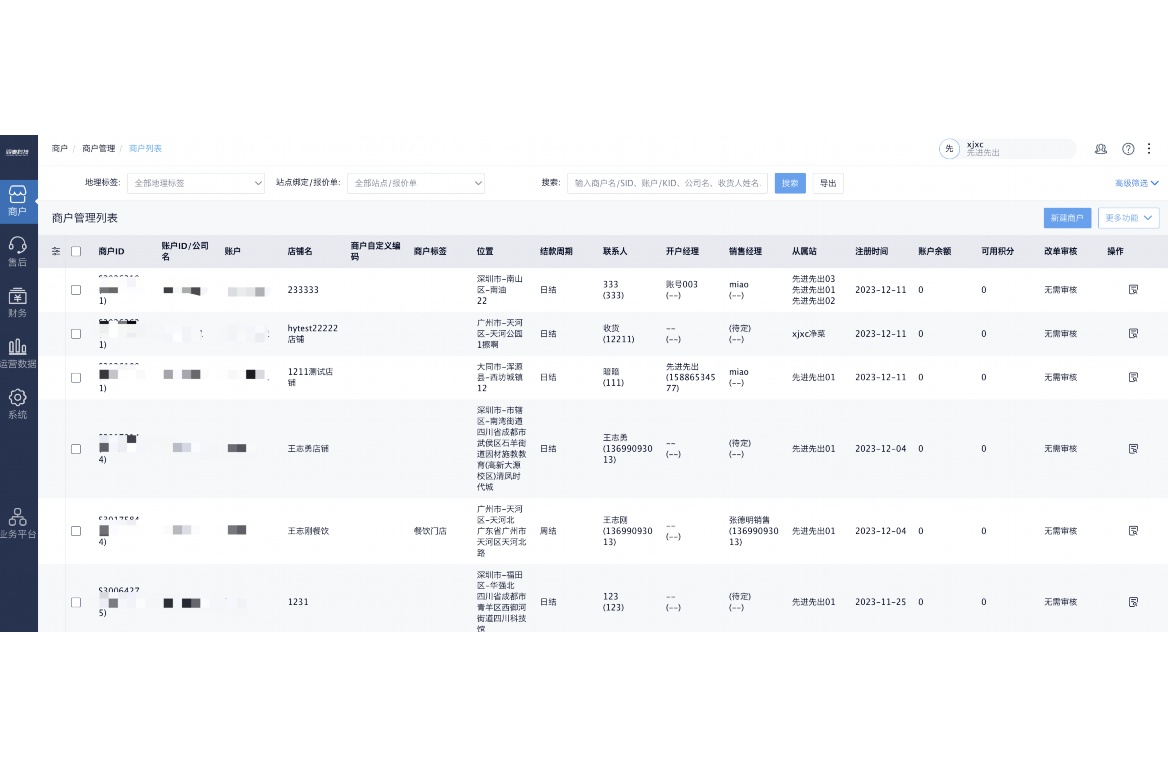Go to 运营数据 in the sidebar
1168x767 pixels.
(x=18, y=353)
